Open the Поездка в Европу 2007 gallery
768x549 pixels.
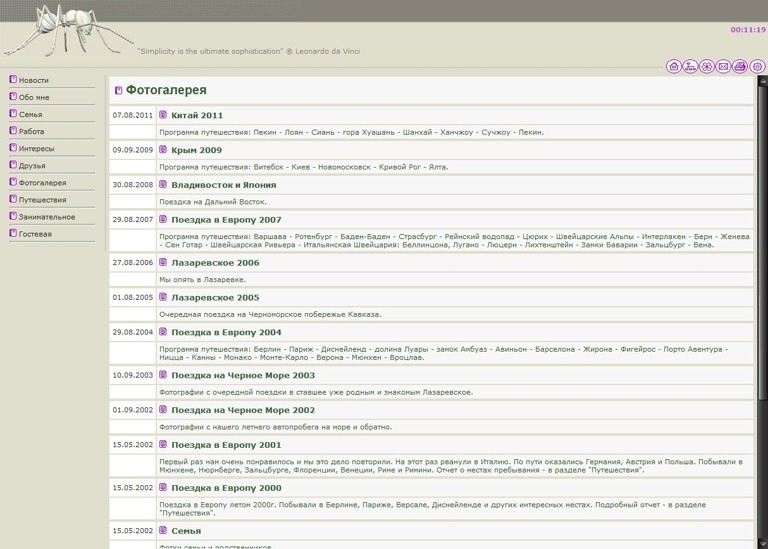(x=226, y=220)
